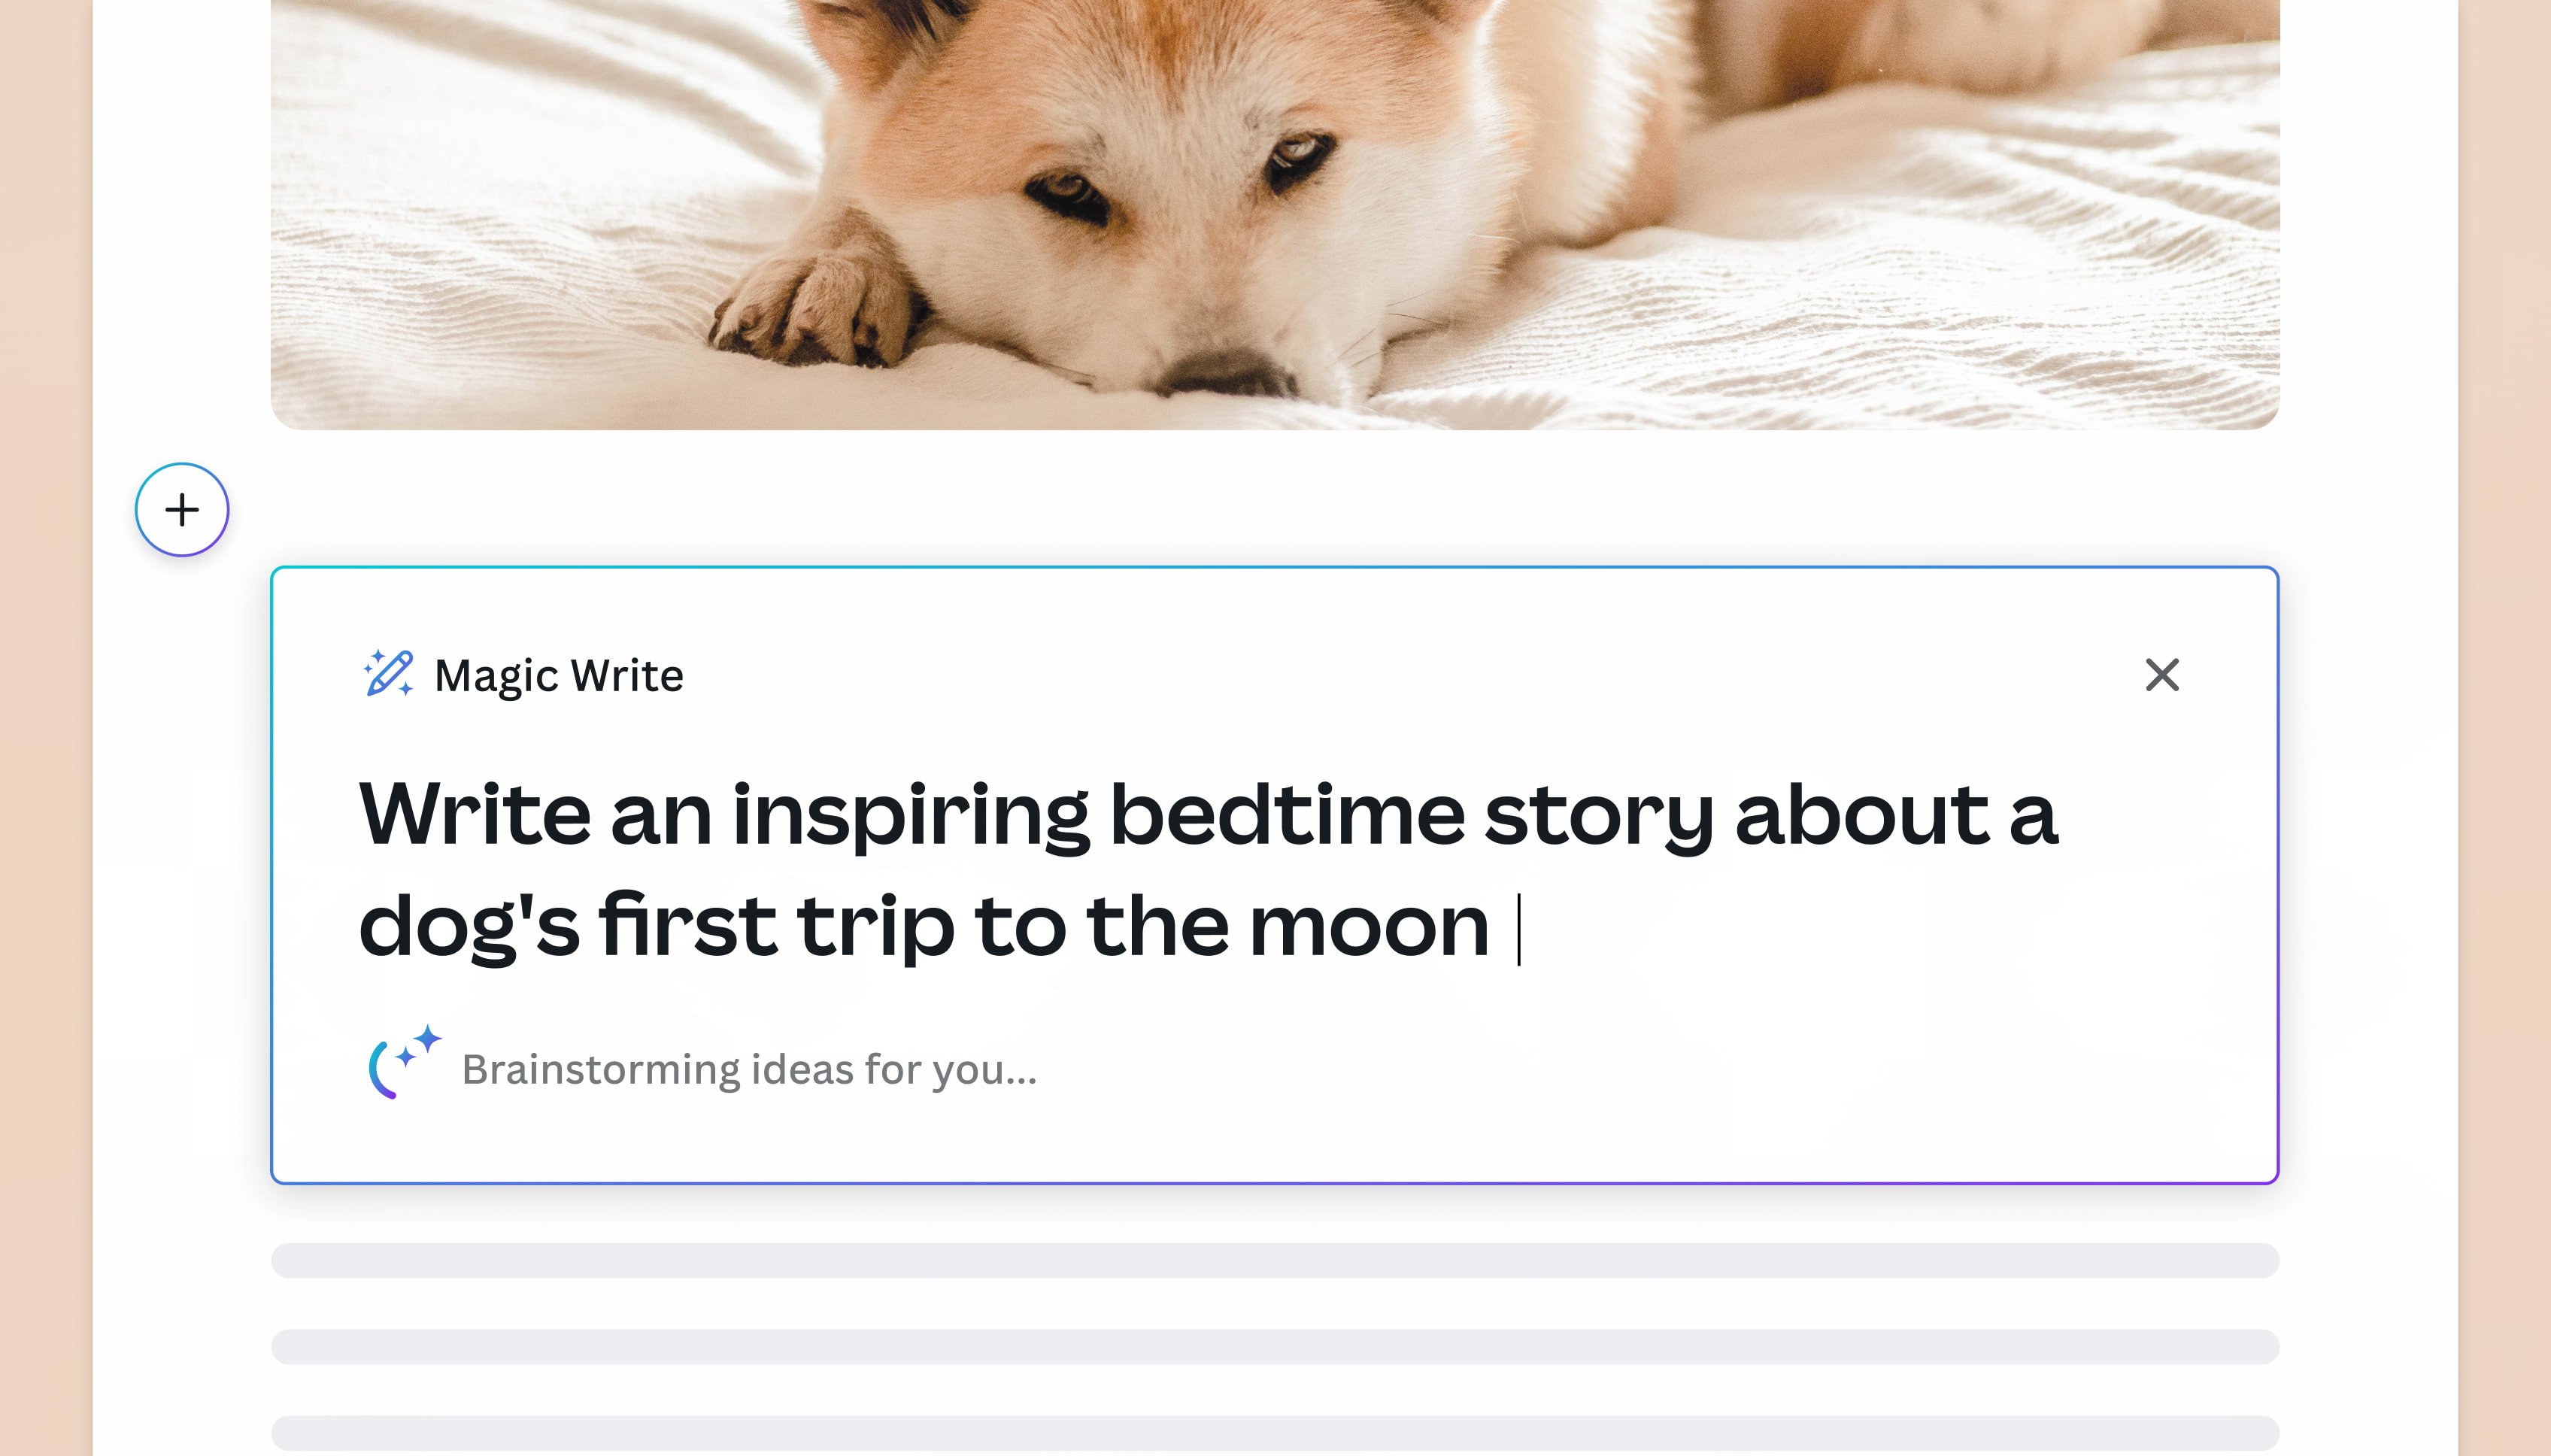Click the Magic Write title label
Screen dimensions: 2551x1456
(559, 676)
